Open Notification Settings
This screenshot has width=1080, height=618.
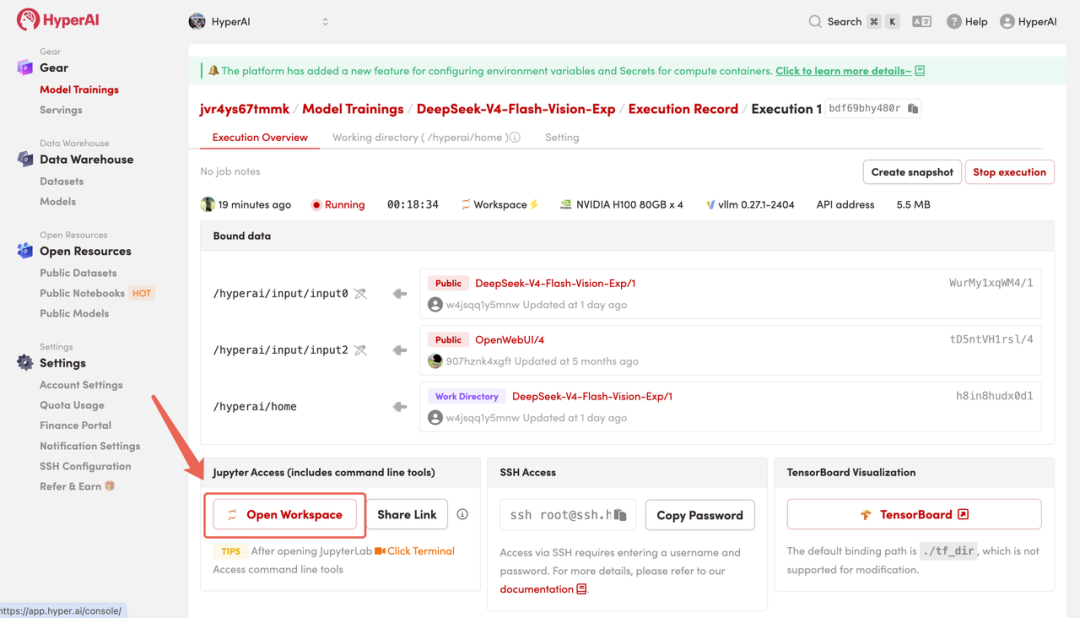[x=90, y=446]
